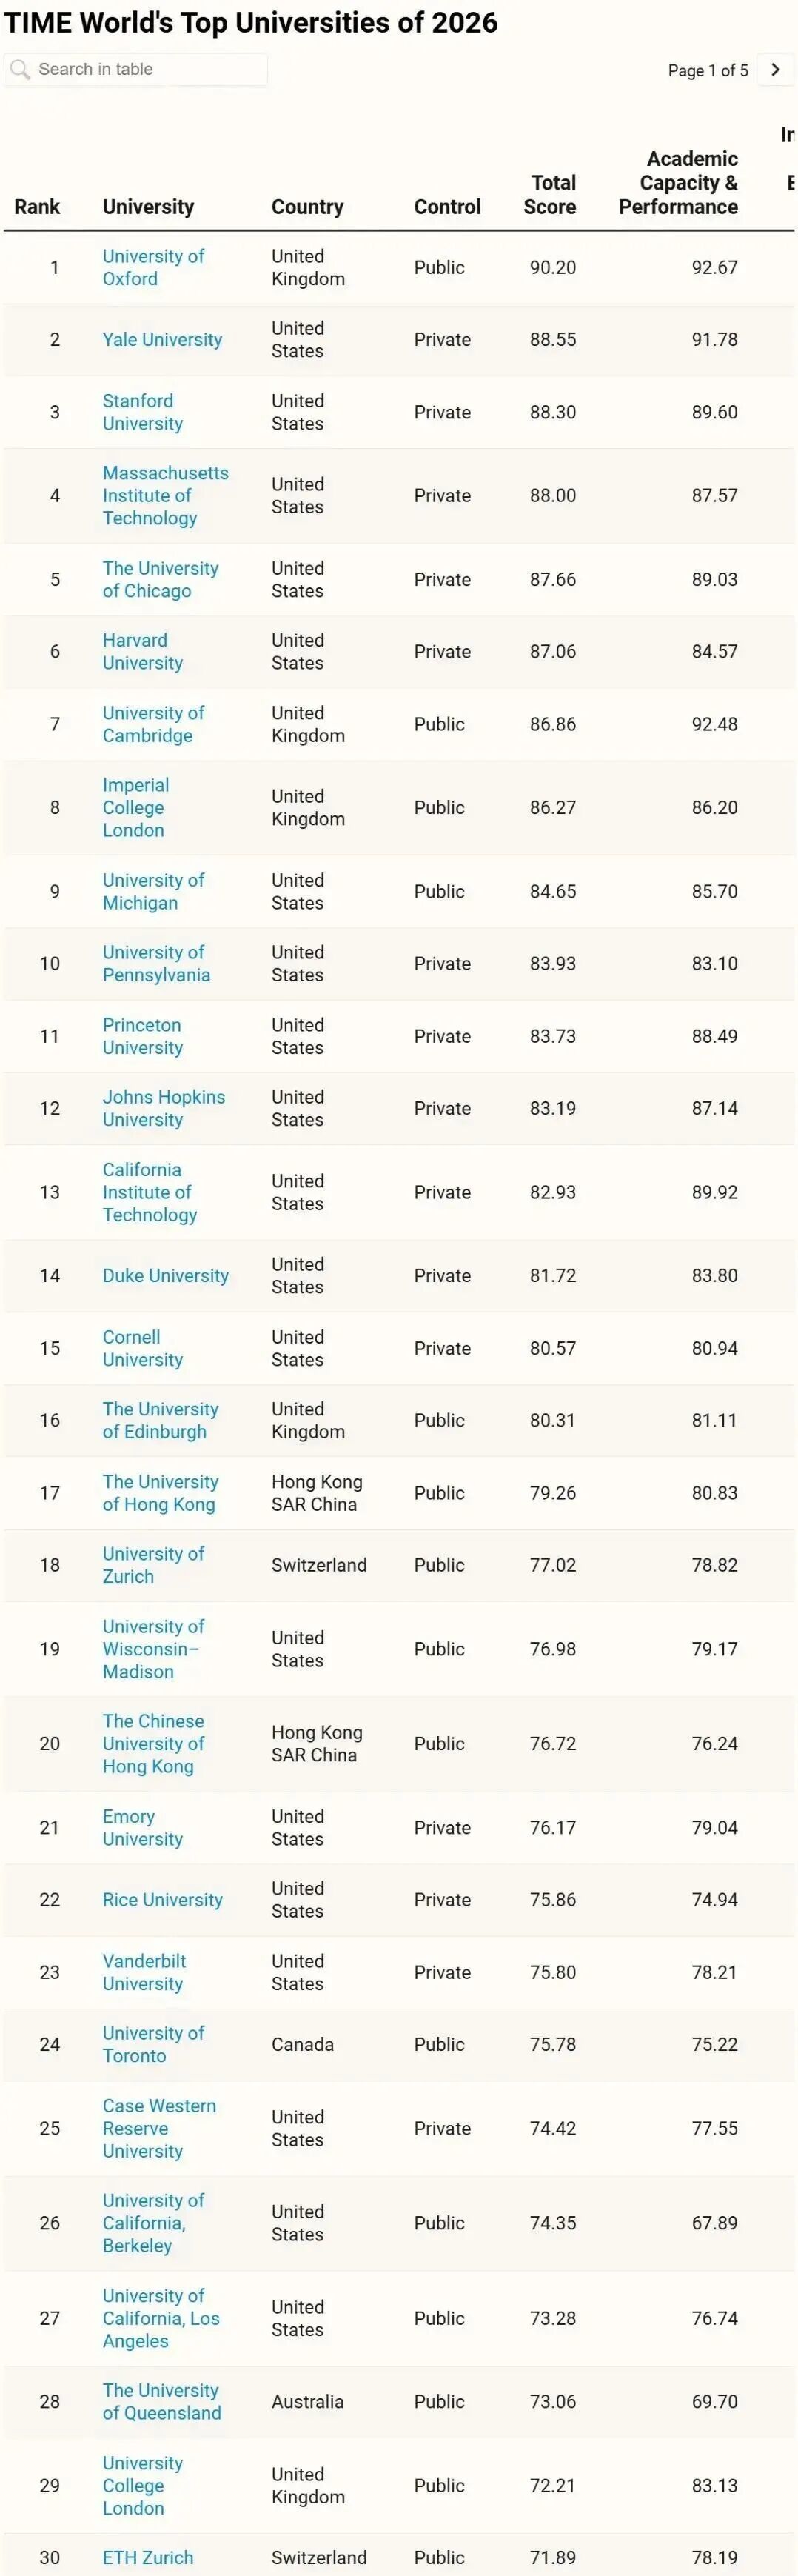Image resolution: width=798 pixels, height=2576 pixels.
Task: Open University of Toronto link
Action: point(153,2045)
